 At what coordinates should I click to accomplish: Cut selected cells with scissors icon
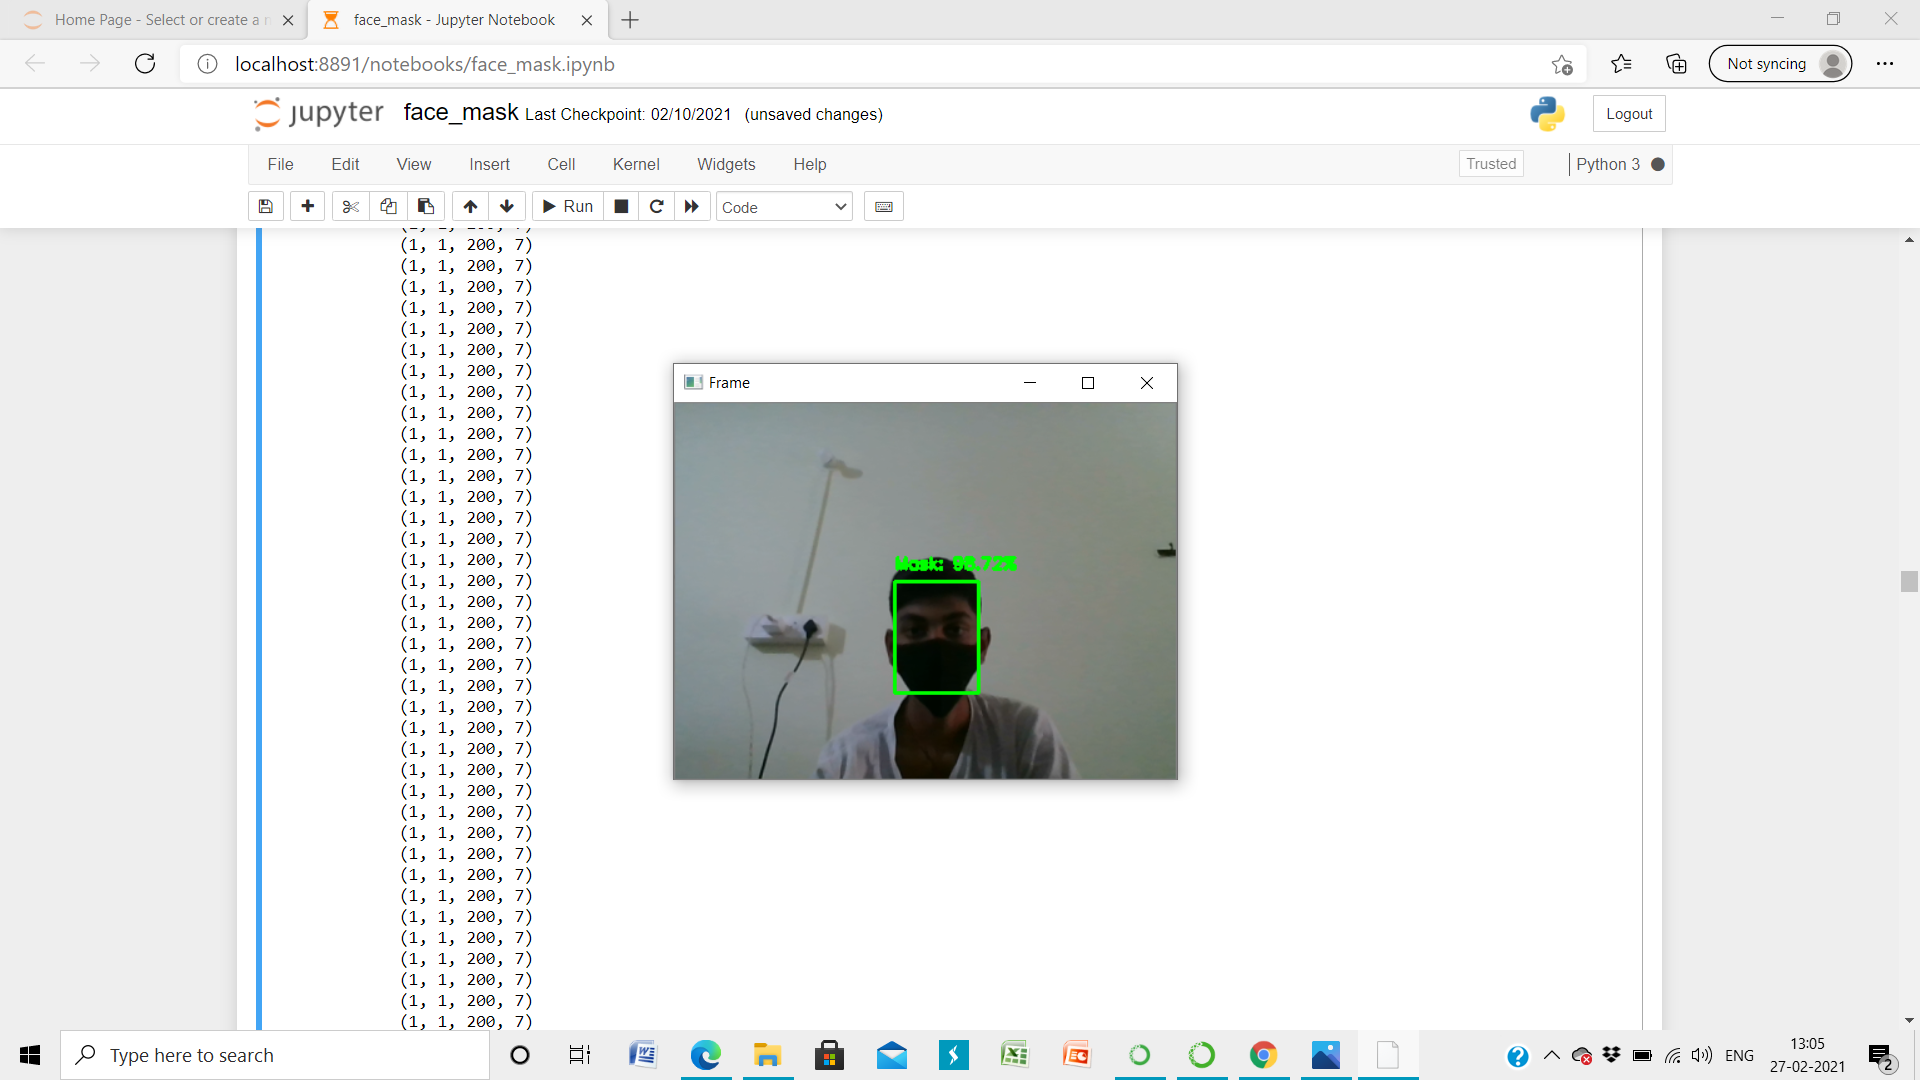[350, 206]
